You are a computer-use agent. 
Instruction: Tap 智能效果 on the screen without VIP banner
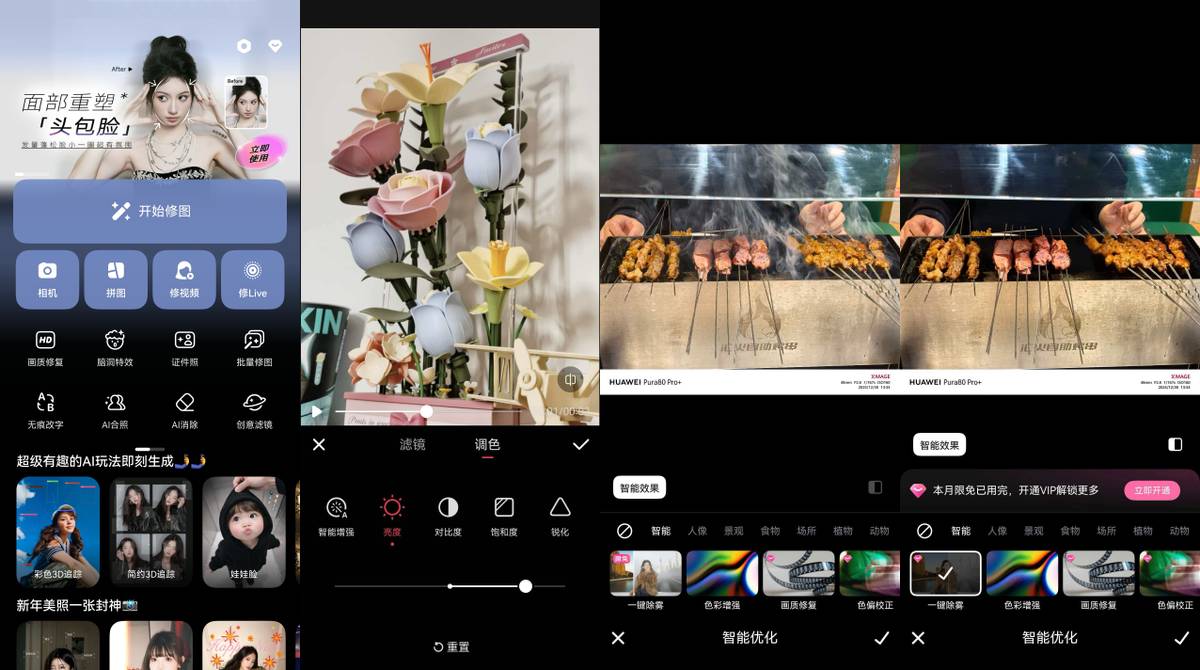(x=639, y=488)
